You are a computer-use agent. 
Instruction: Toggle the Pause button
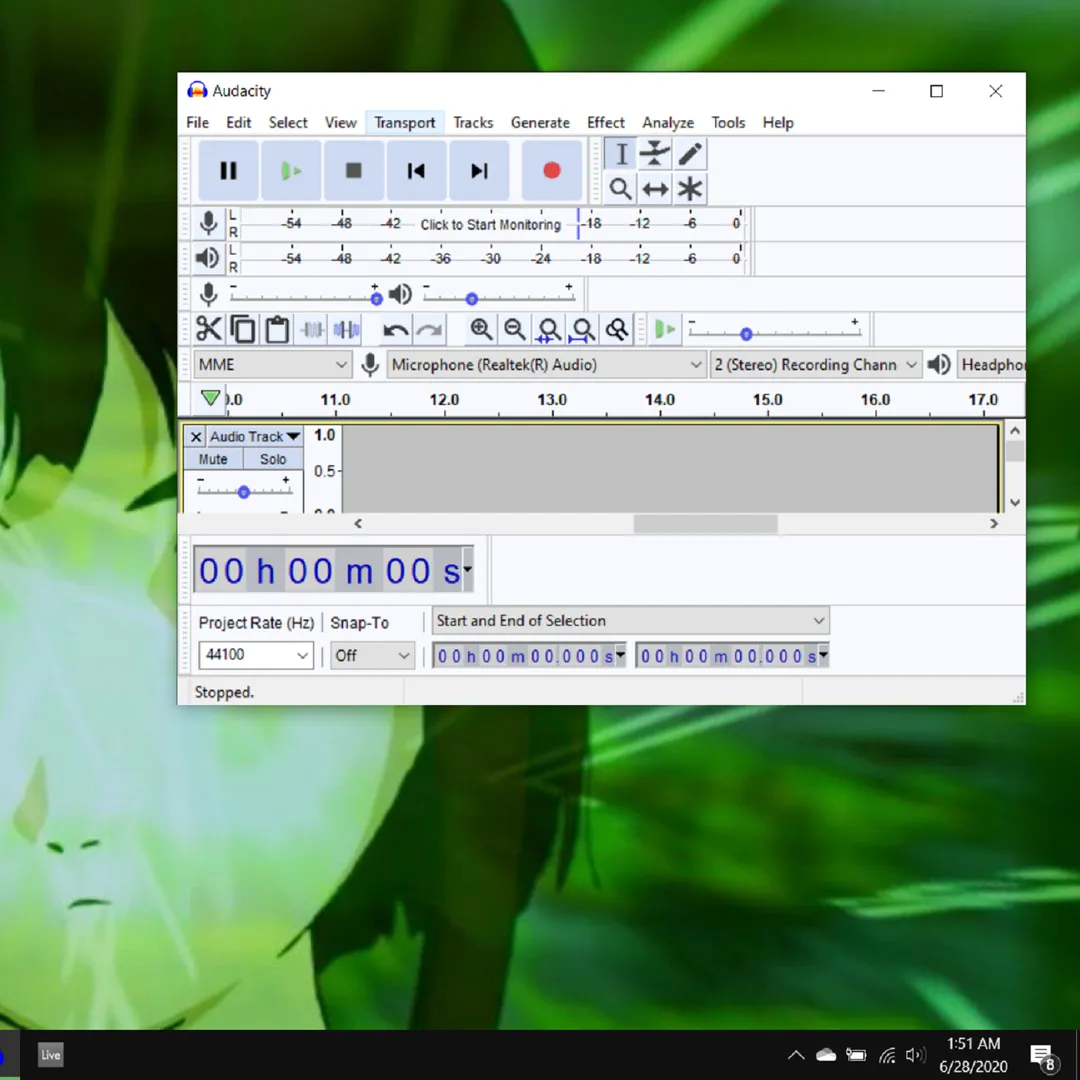[x=228, y=170]
